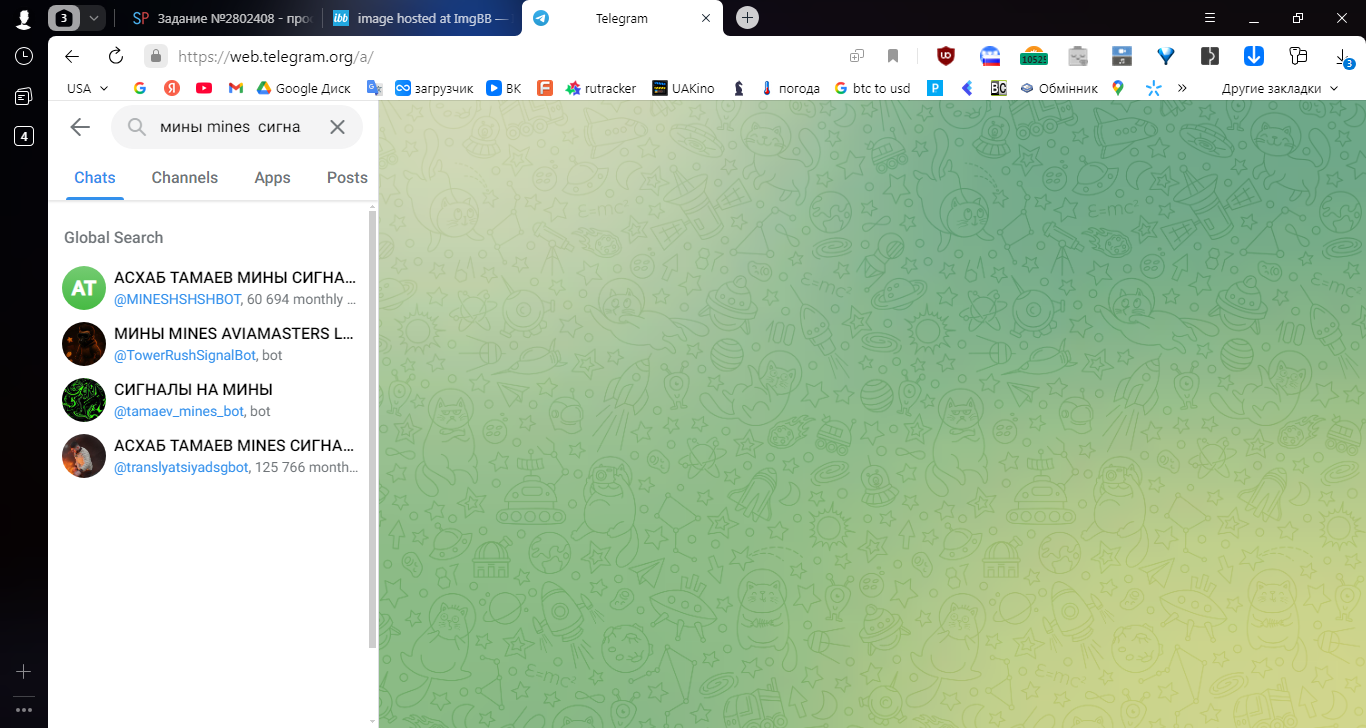Image resolution: width=1366 pixels, height=728 pixels.
Task: Open the browser hamburger menu
Action: 1210,18
